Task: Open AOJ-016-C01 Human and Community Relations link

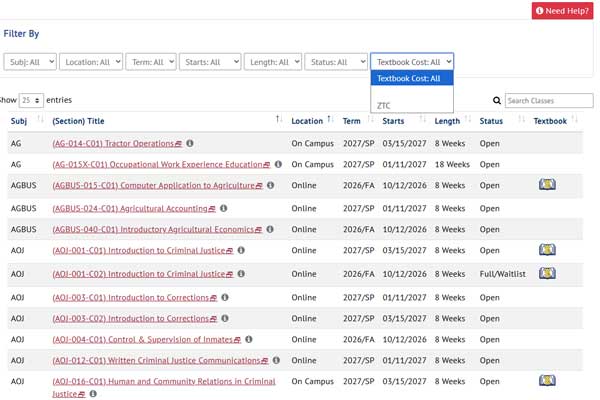Action: tap(164, 387)
